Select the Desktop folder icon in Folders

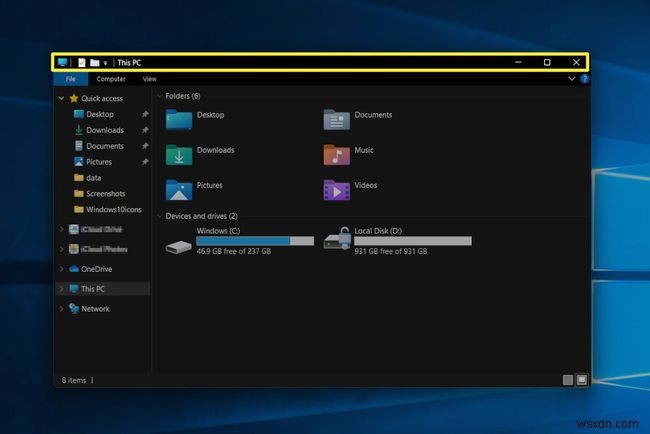(179, 120)
